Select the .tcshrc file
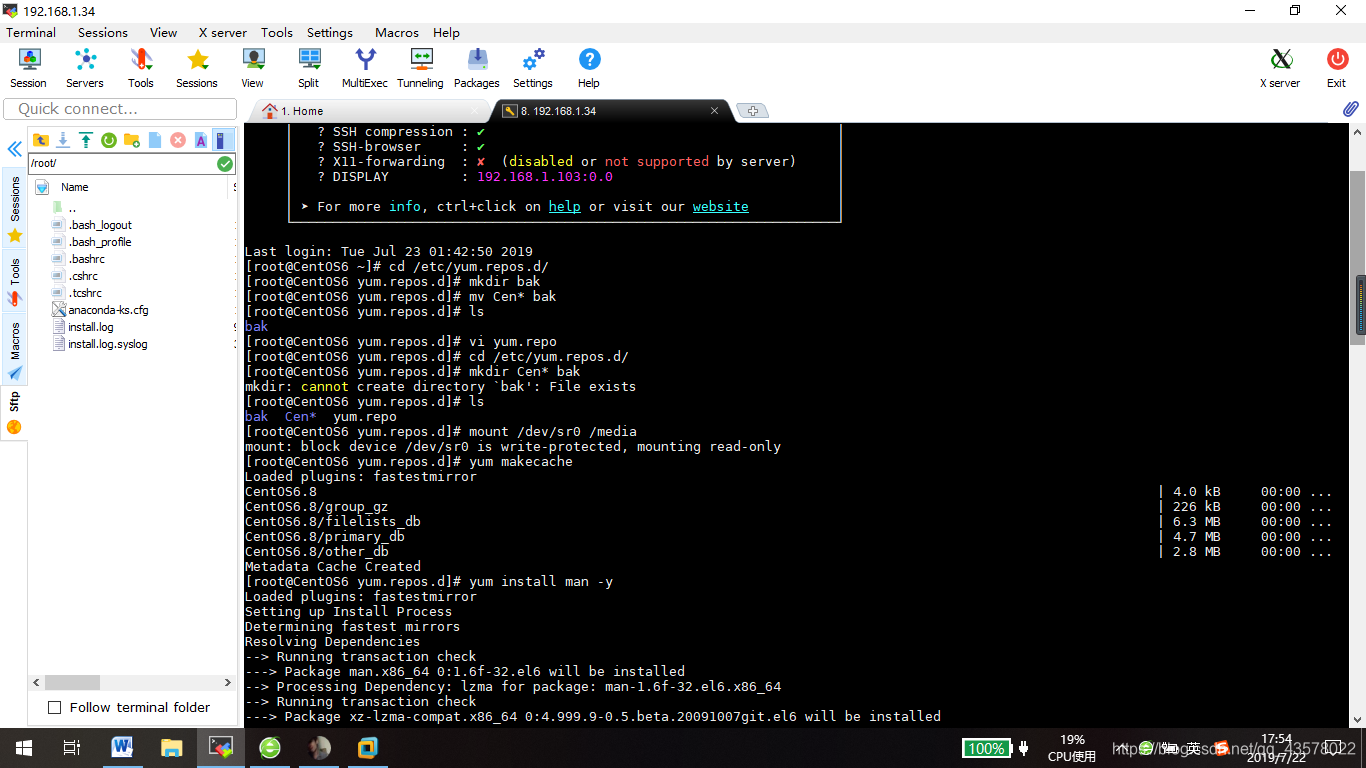The height and width of the screenshot is (768, 1366). point(85,293)
